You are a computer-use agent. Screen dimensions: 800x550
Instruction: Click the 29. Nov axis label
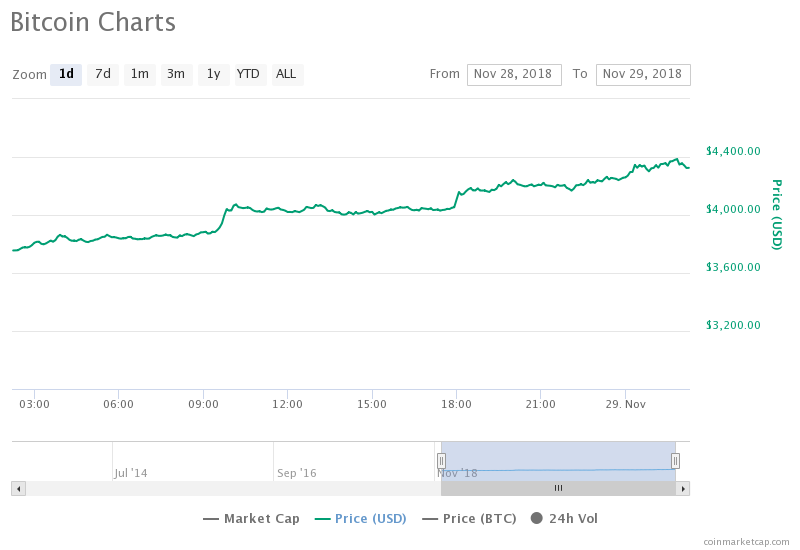coord(626,405)
